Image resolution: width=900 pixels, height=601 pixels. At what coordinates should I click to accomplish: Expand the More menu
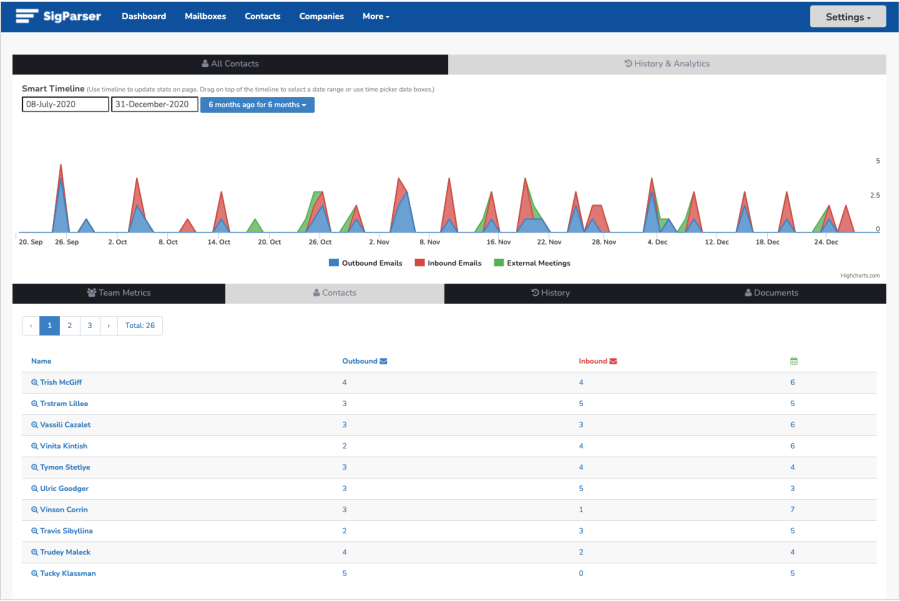(x=375, y=16)
